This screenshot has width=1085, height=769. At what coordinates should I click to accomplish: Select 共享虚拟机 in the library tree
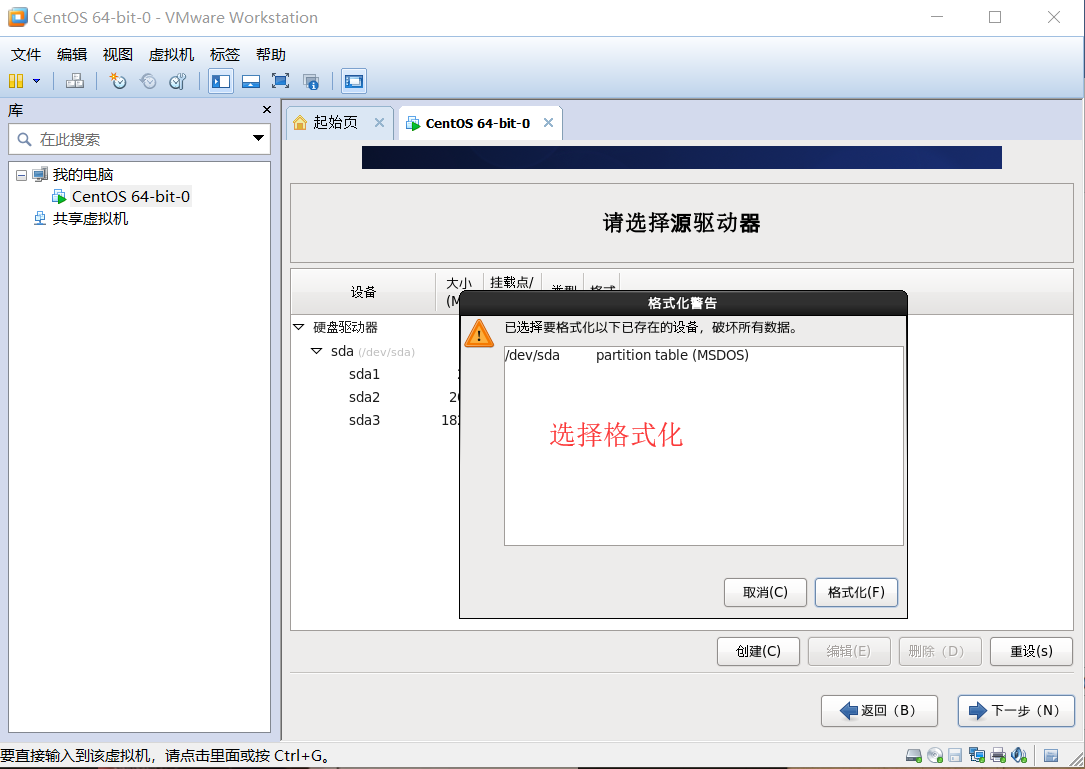pyautogui.click(x=91, y=219)
